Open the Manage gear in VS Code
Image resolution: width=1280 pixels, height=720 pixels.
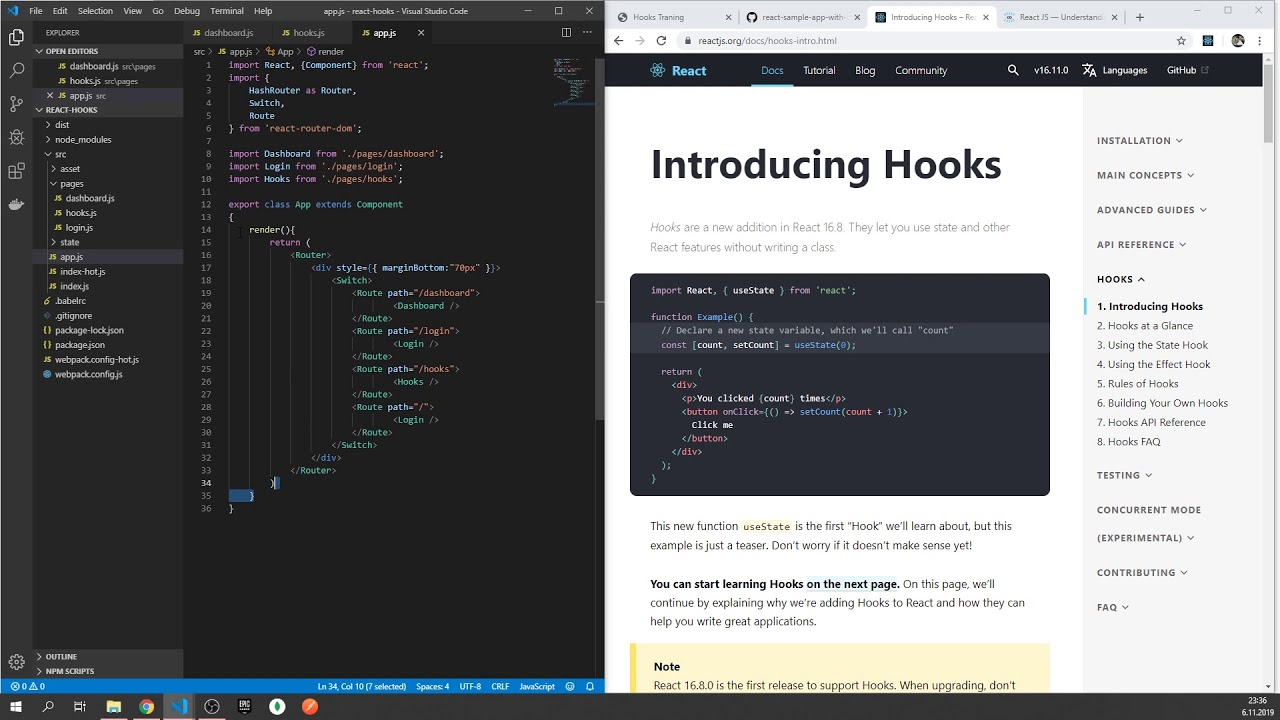coord(16,662)
